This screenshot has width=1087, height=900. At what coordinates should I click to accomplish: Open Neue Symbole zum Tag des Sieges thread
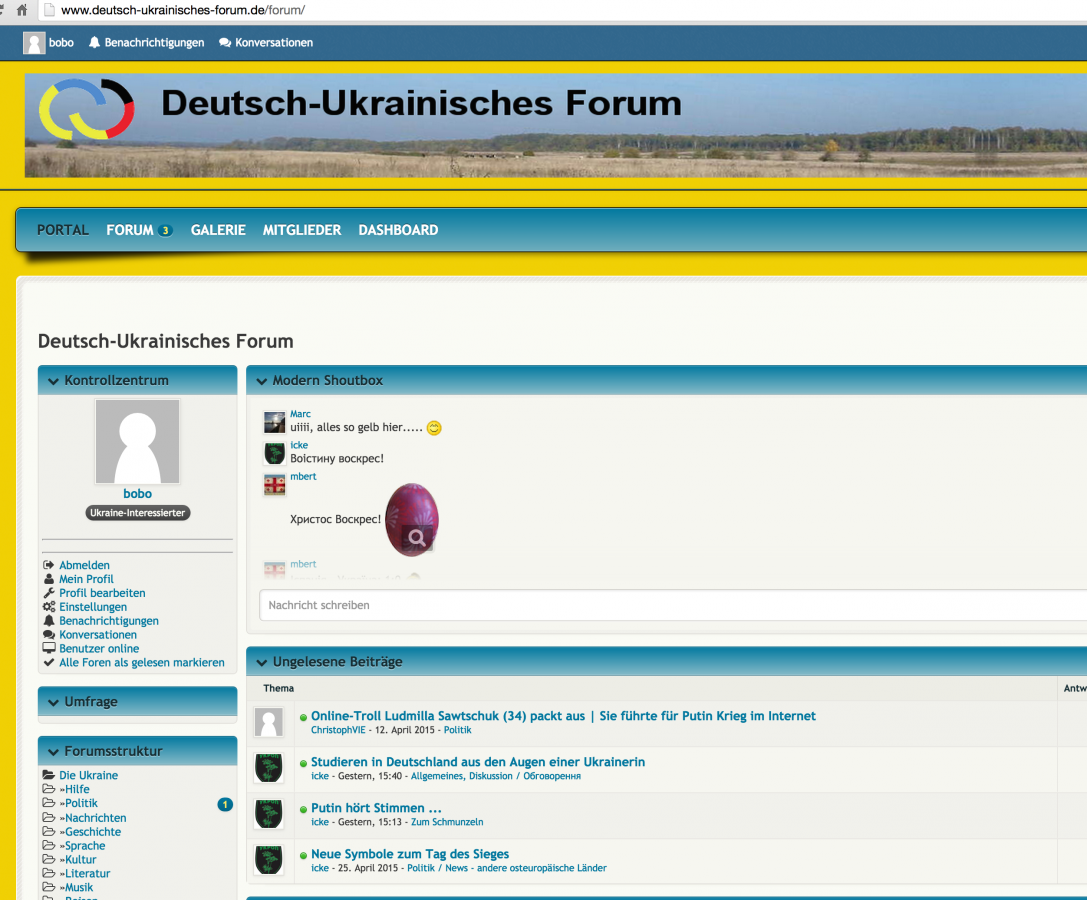[x=410, y=854]
